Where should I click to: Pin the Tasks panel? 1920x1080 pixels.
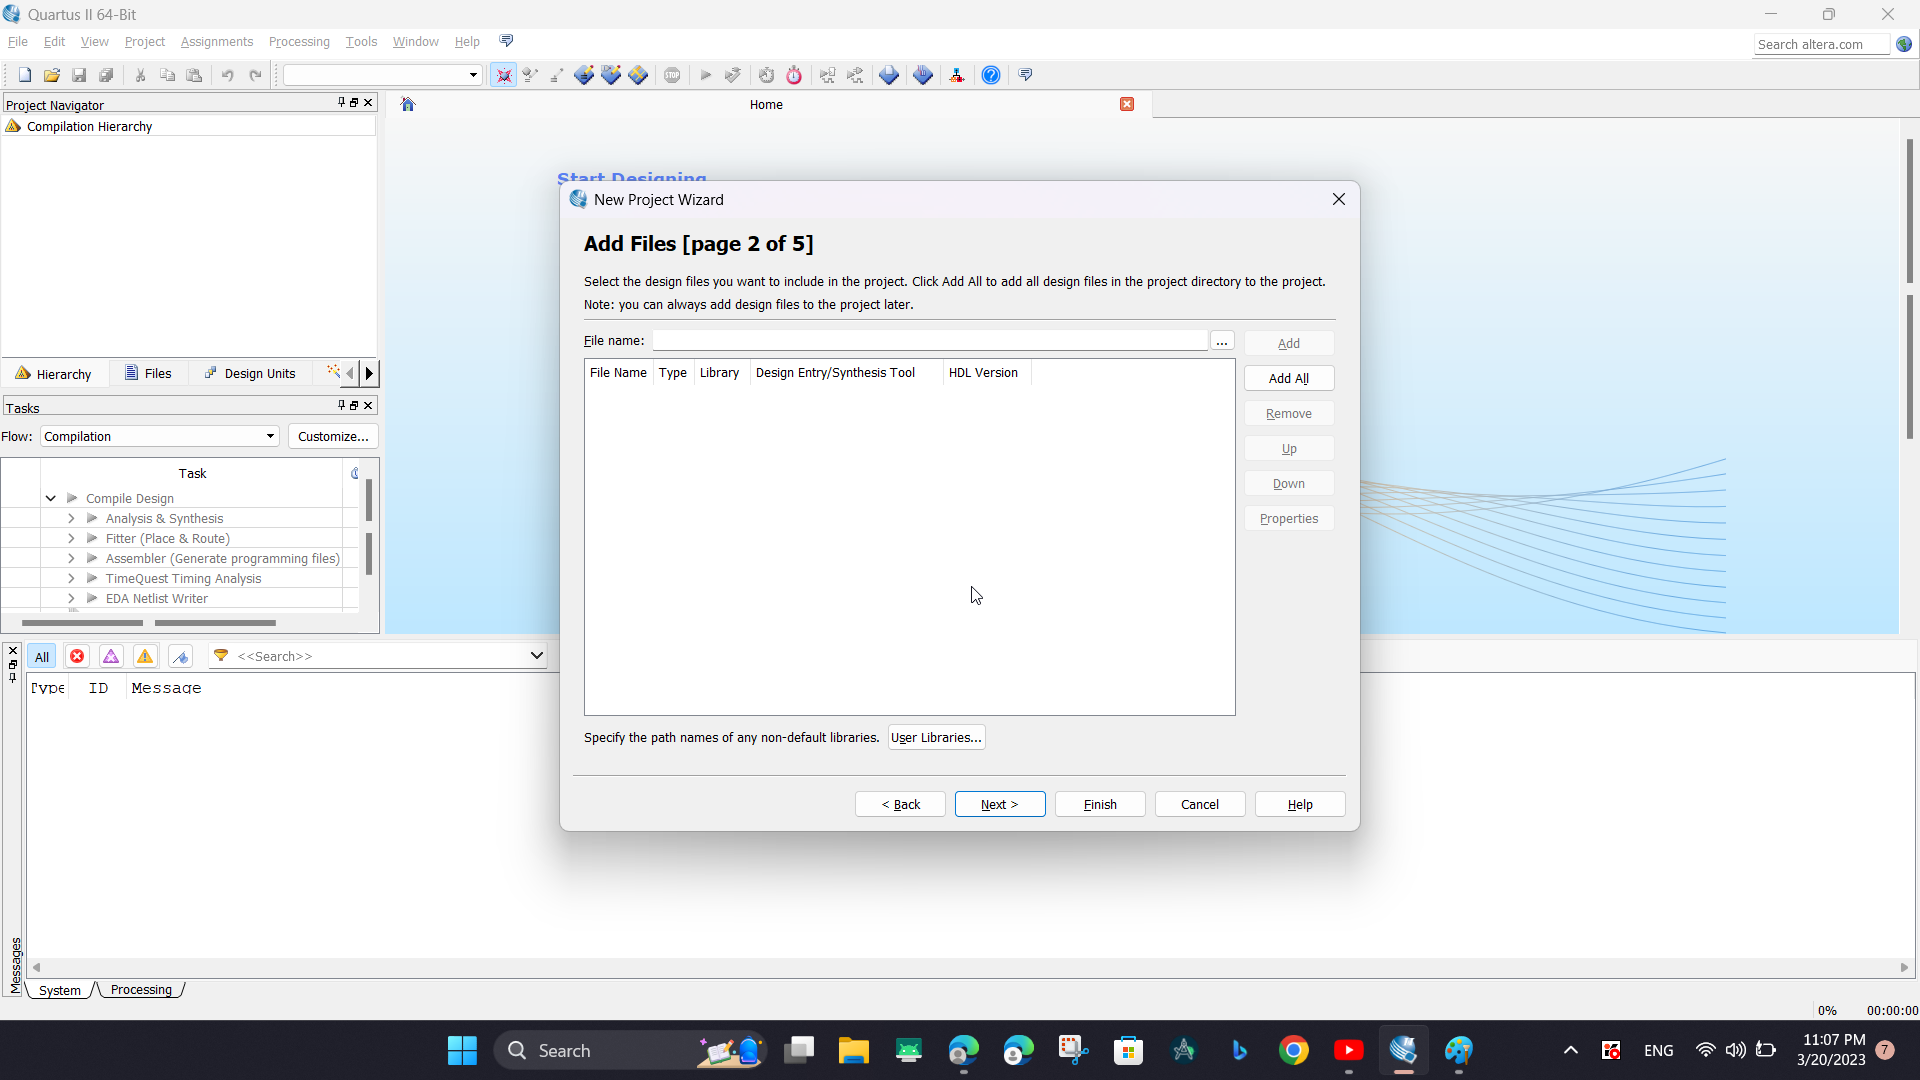pos(341,405)
